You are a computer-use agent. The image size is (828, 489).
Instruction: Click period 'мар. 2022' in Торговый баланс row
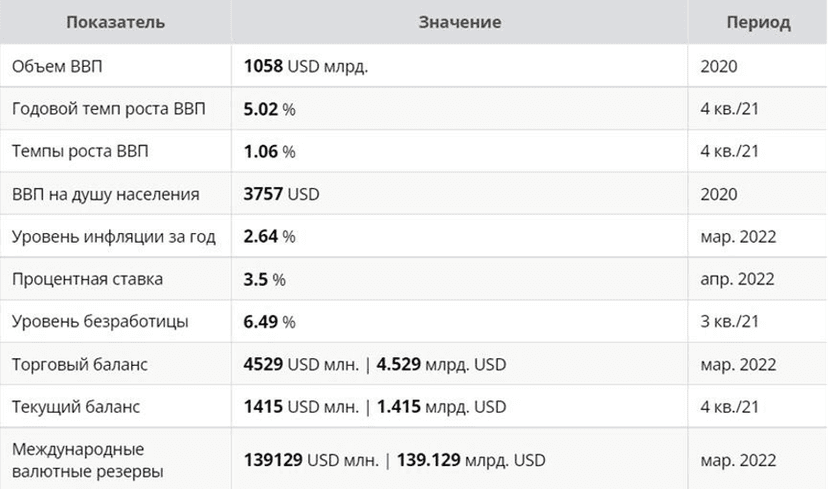(x=738, y=364)
